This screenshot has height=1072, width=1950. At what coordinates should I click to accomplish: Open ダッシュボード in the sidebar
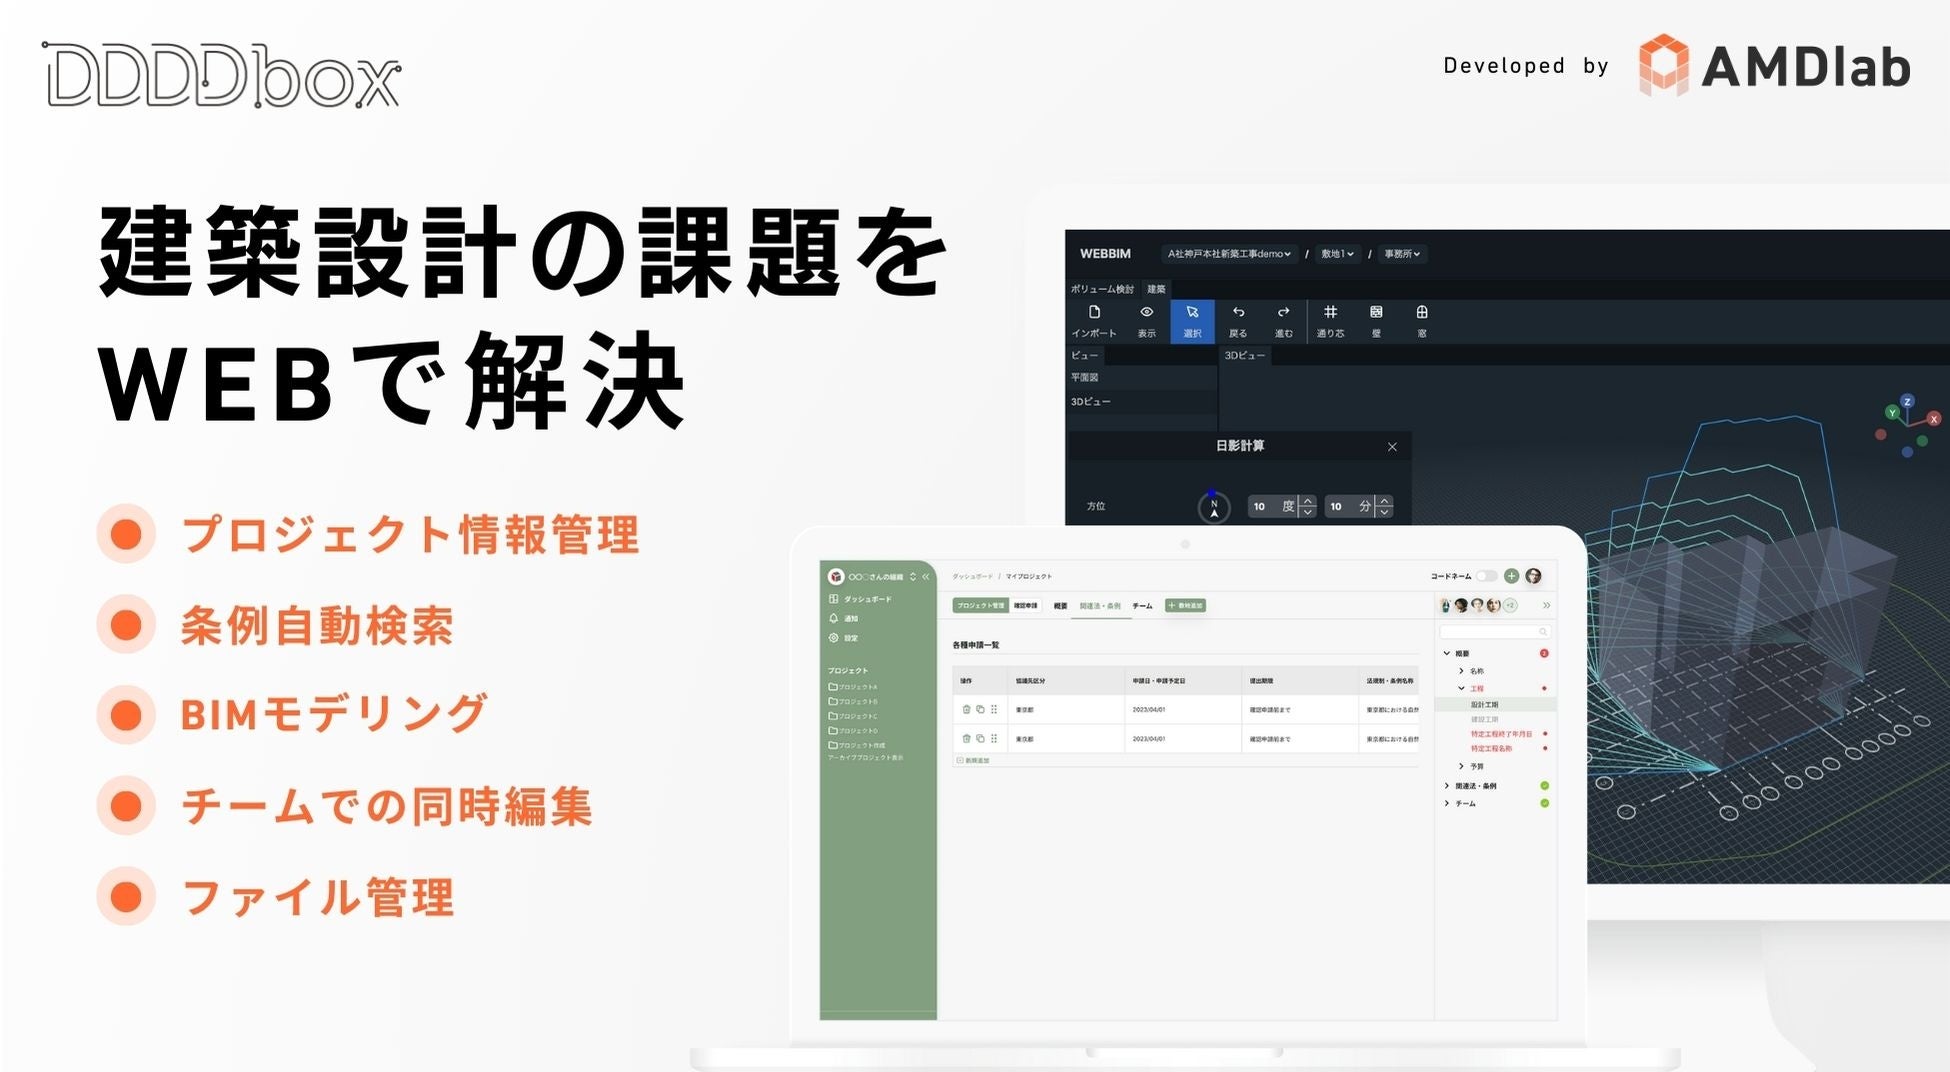pyautogui.click(x=860, y=599)
